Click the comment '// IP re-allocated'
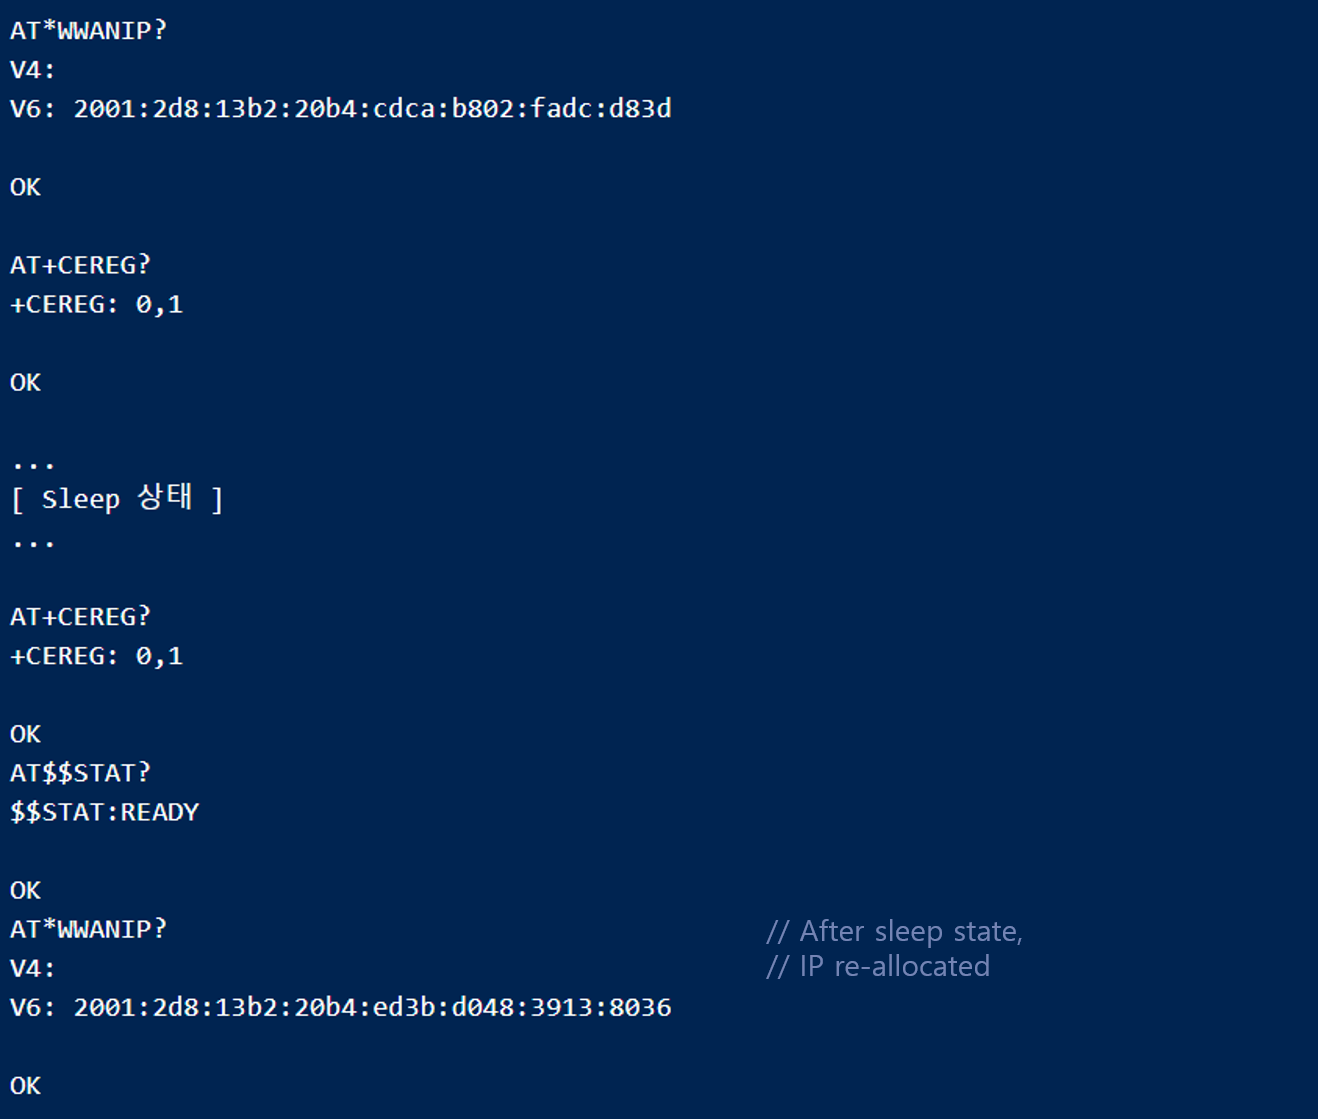The height and width of the screenshot is (1119, 1318). [878, 967]
